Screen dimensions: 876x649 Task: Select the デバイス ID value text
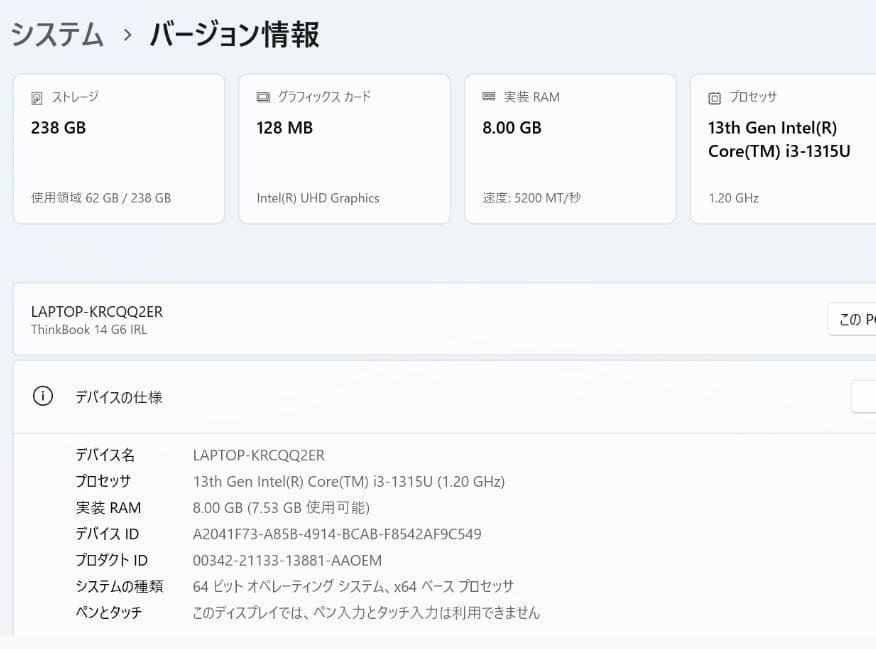(338, 534)
